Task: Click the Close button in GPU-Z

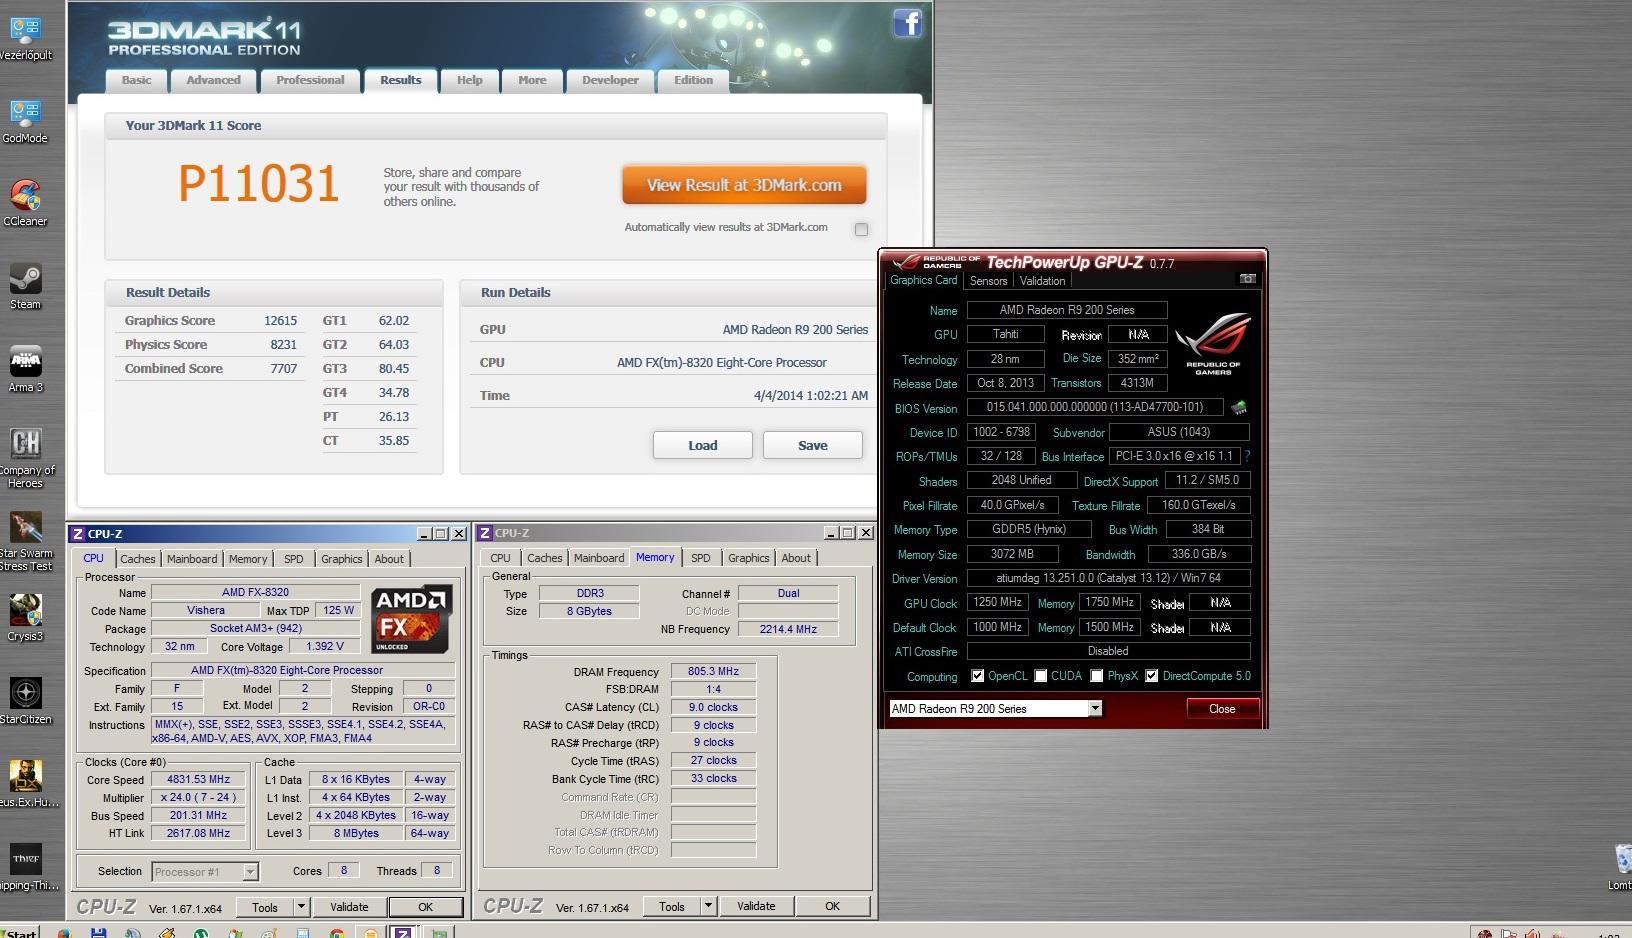Action: [x=1222, y=708]
